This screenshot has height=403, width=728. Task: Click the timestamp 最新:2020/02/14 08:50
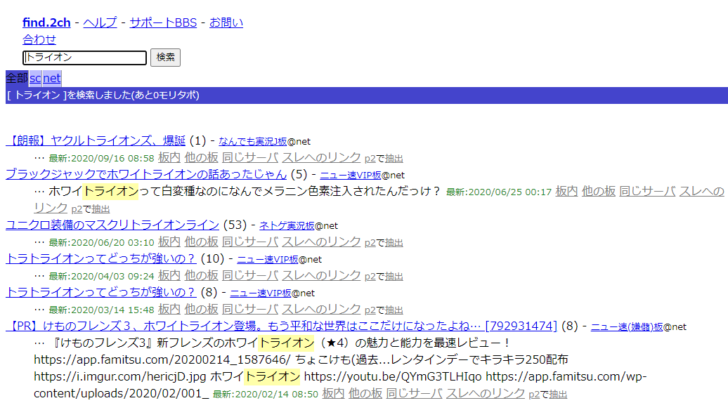266,394
